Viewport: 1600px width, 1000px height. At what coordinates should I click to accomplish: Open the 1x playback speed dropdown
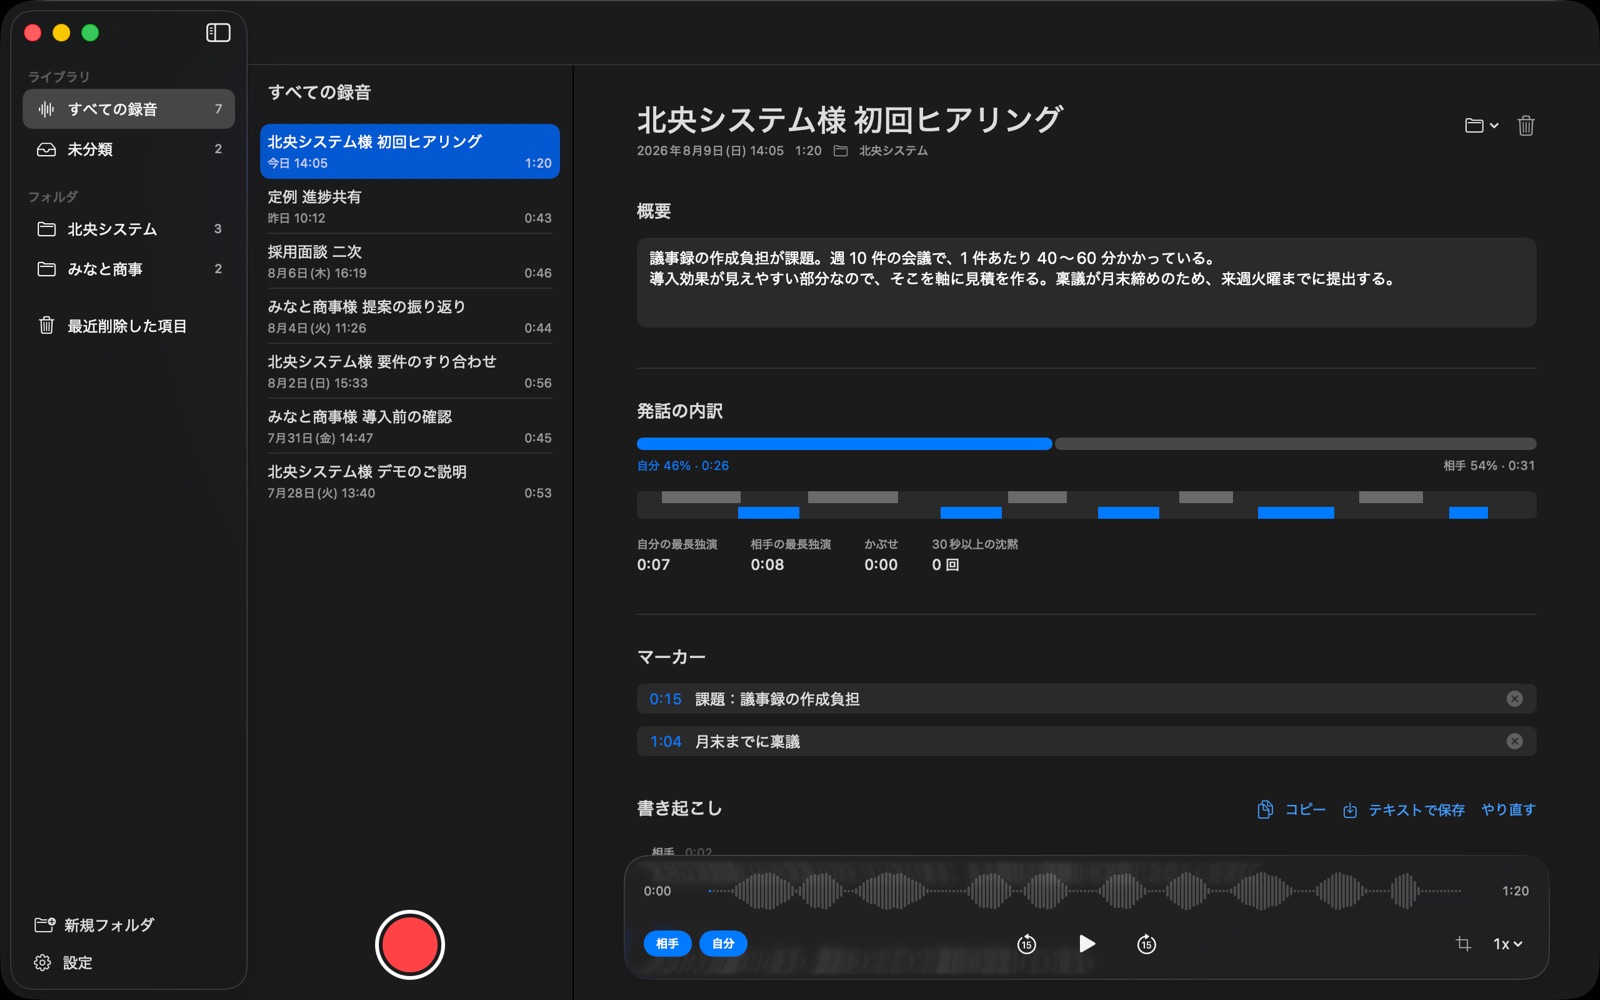[1508, 944]
